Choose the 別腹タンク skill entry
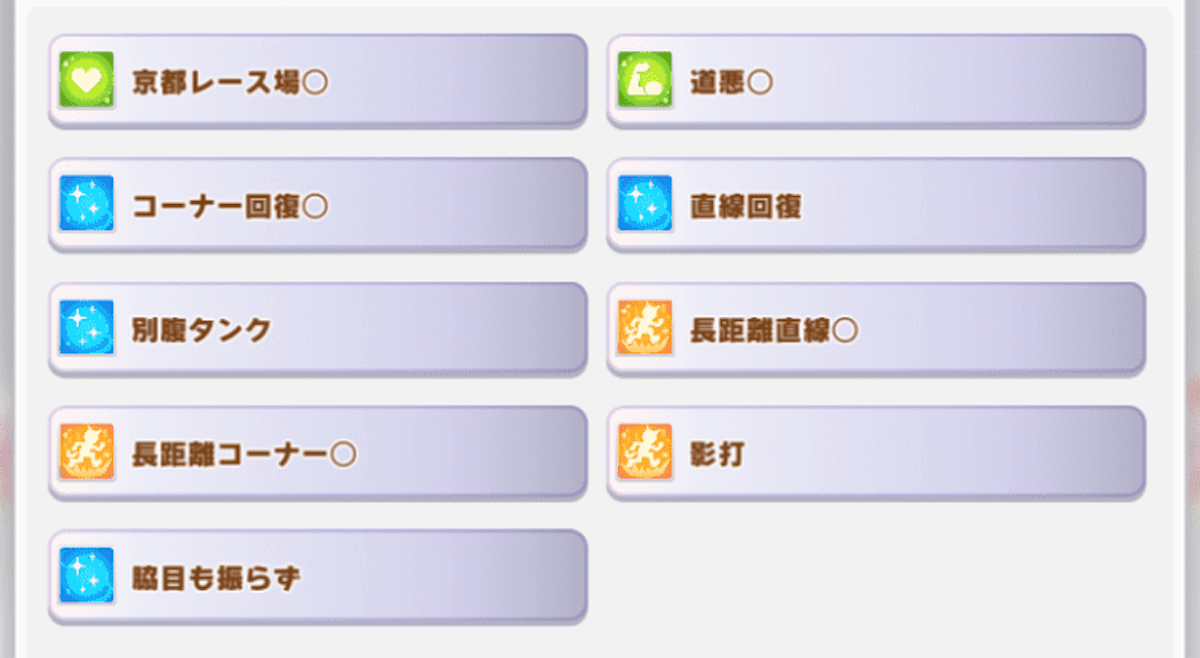 coord(318,329)
